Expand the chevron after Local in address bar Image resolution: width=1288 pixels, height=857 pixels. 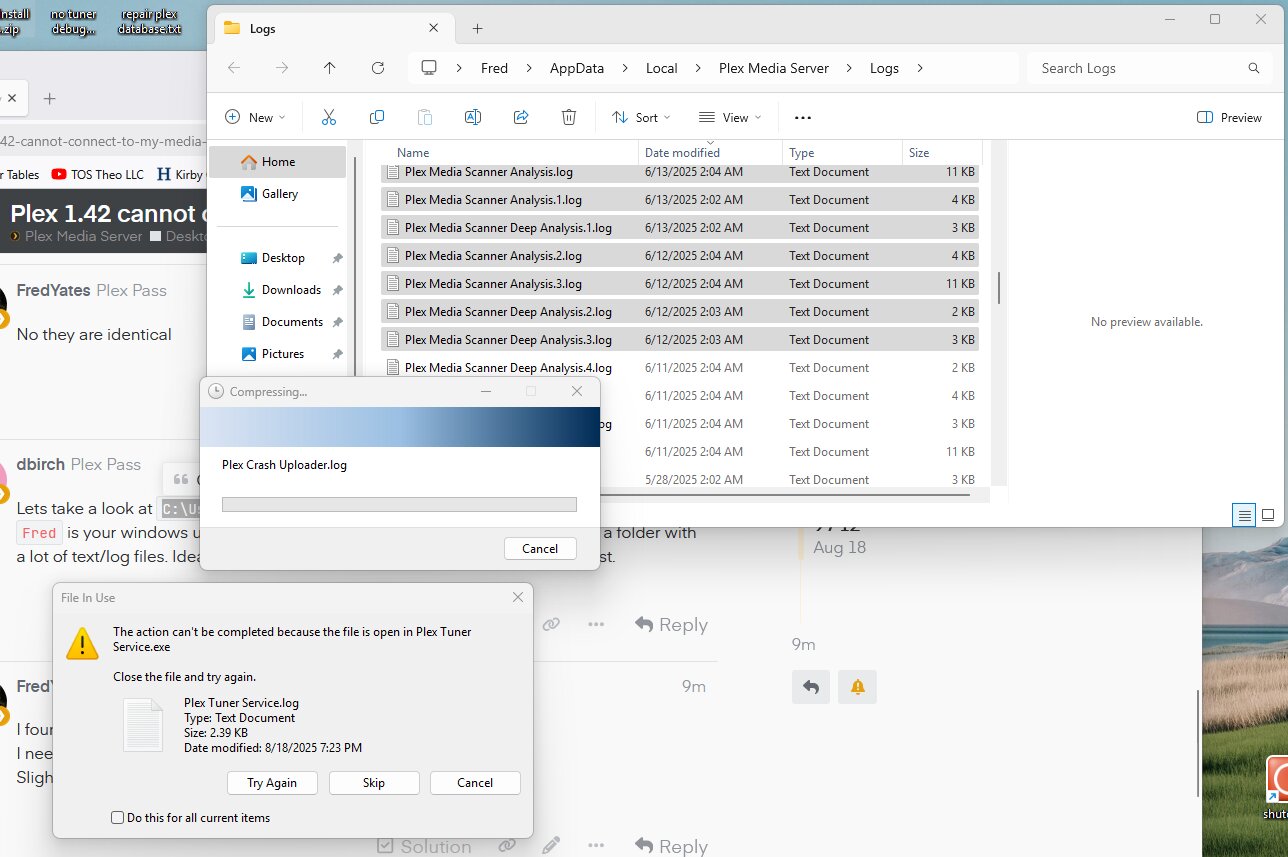point(698,68)
